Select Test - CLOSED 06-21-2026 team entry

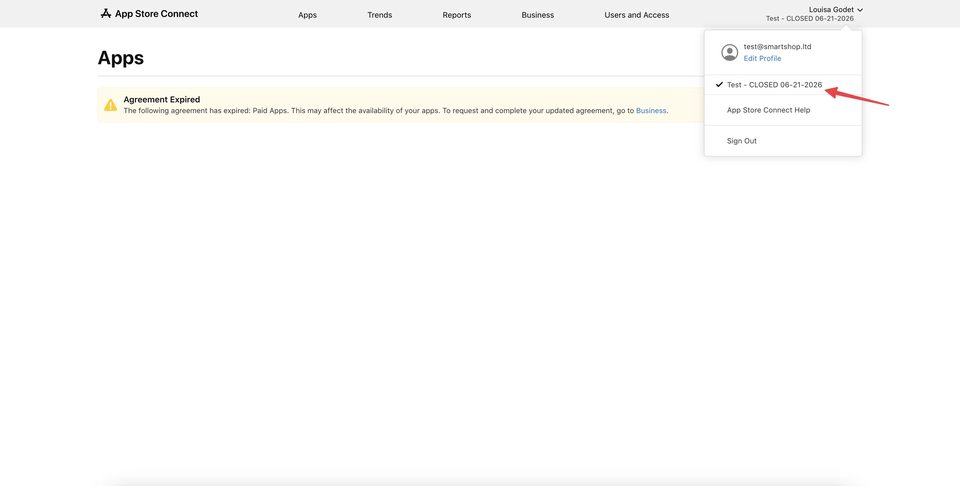pos(783,84)
